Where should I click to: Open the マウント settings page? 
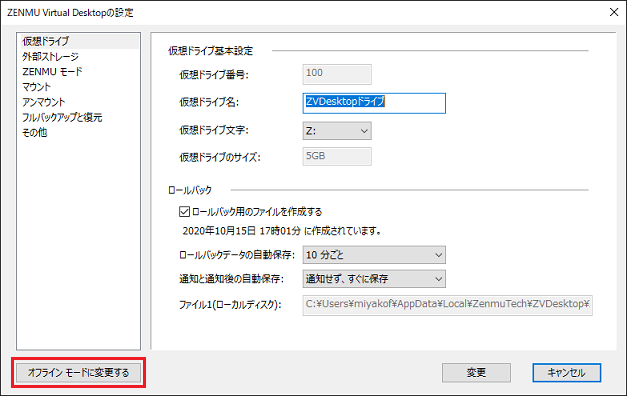coord(36,87)
